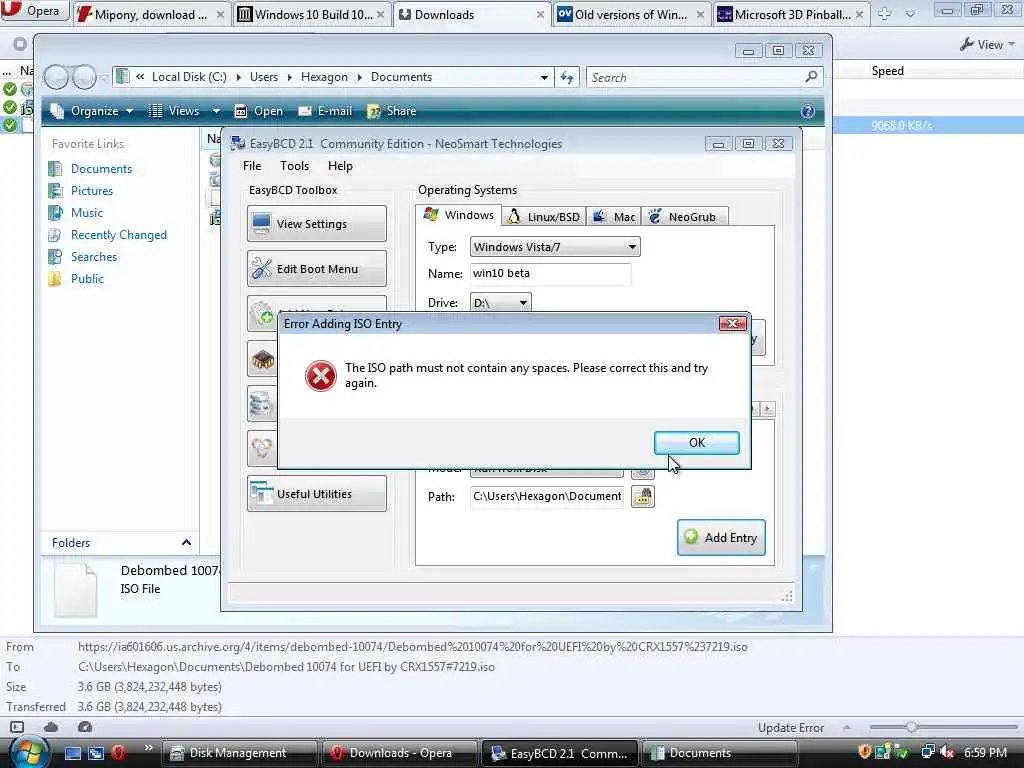Image resolution: width=1024 pixels, height=768 pixels.
Task: Switch to Microsoft 3D Pinball Opera tab
Action: click(792, 14)
